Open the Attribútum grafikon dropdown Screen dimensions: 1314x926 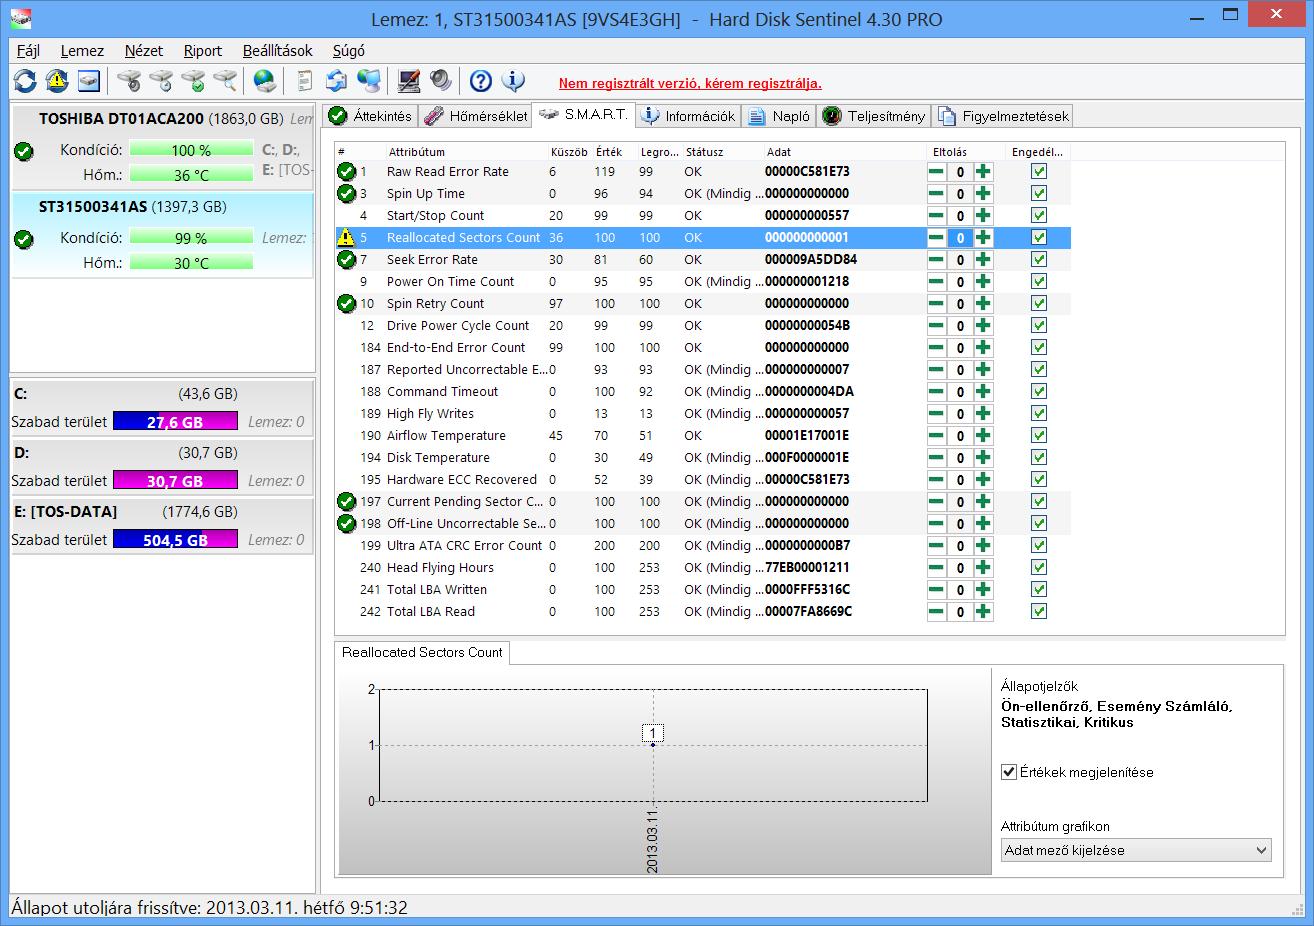1136,851
